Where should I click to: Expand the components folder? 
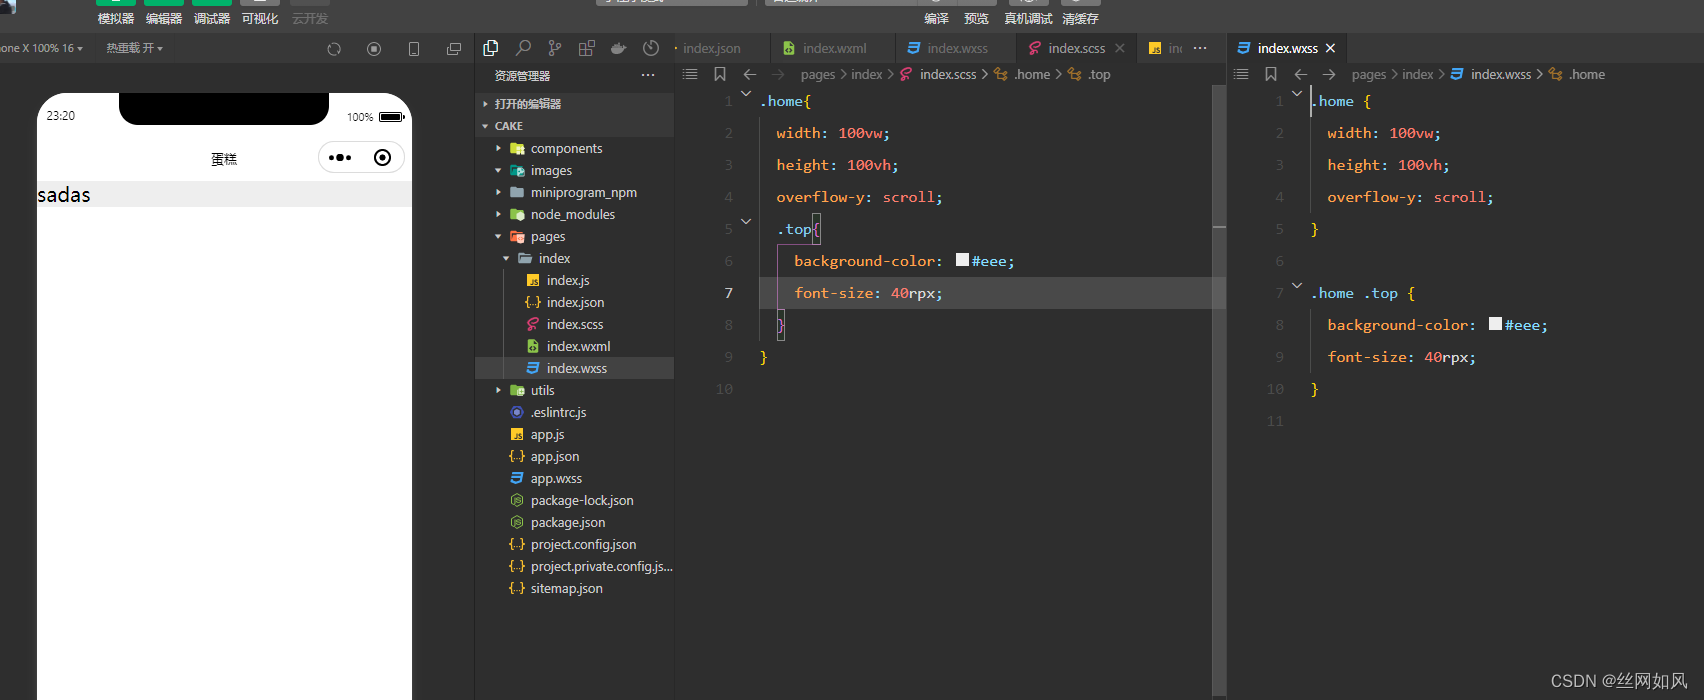pyautogui.click(x=566, y=149)
